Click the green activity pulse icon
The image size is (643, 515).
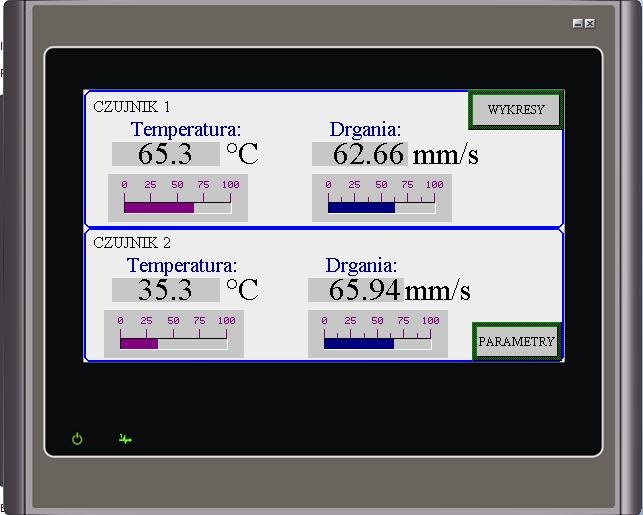[x=125, y=439]
